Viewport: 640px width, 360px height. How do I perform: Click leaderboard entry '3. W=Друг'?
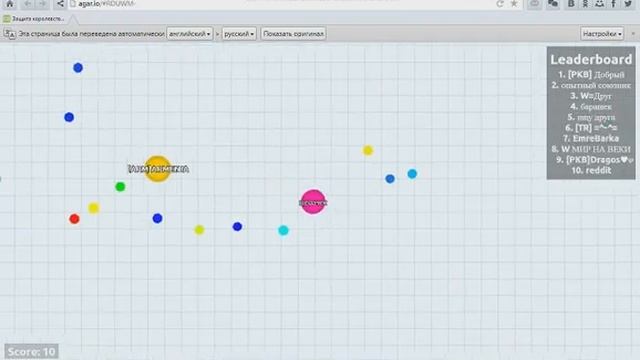(591, 96)
